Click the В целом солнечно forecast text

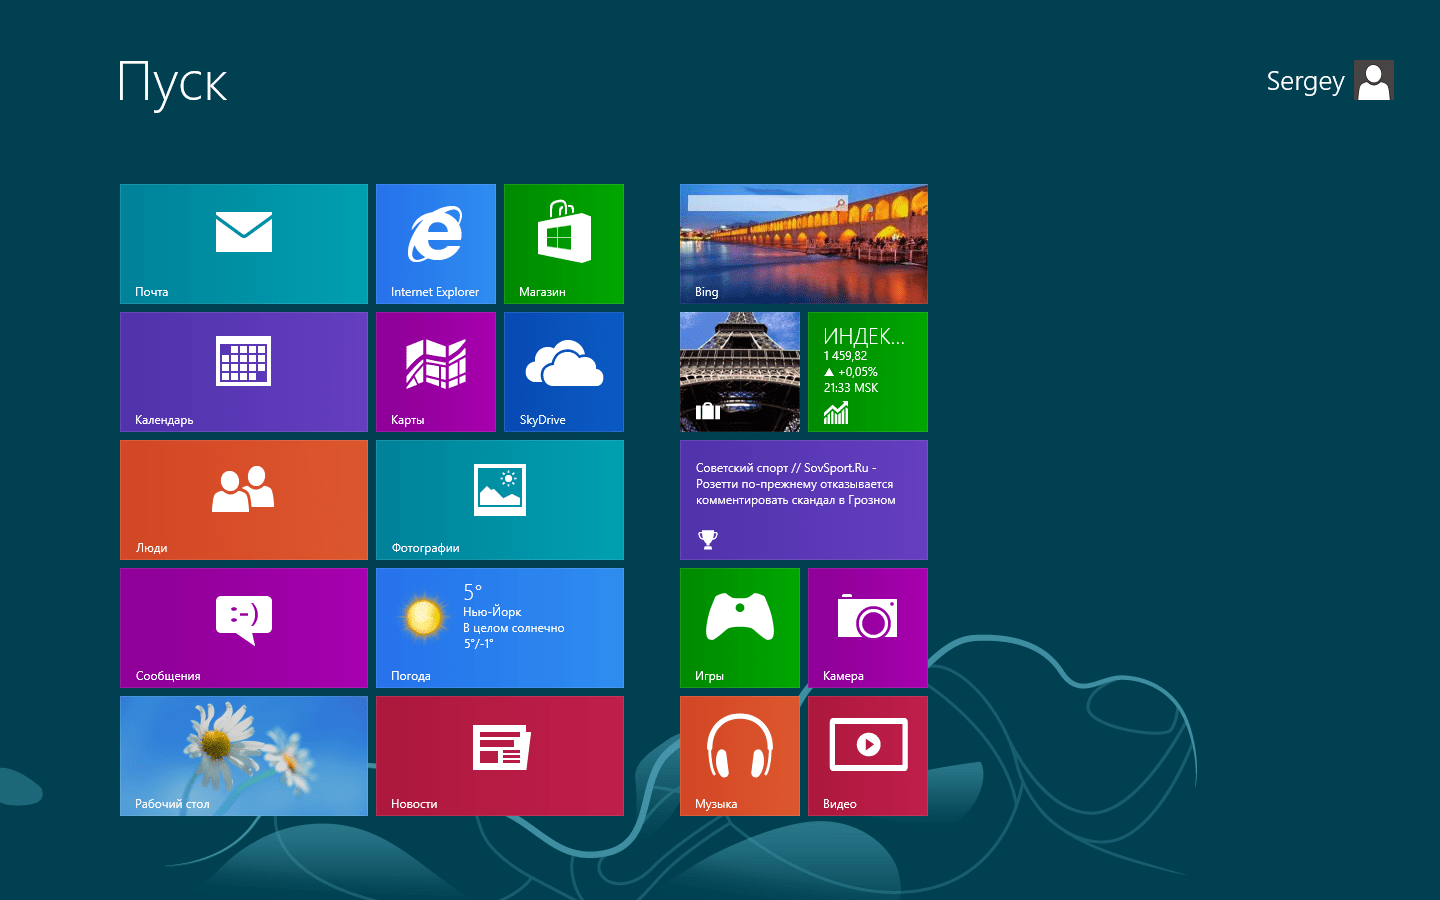pos(514,628)
